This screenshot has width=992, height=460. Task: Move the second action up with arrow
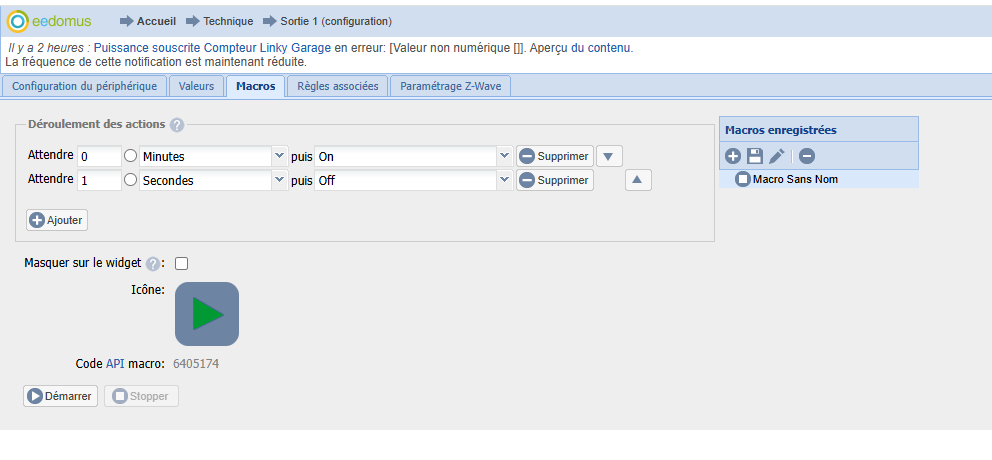point(638,180)
